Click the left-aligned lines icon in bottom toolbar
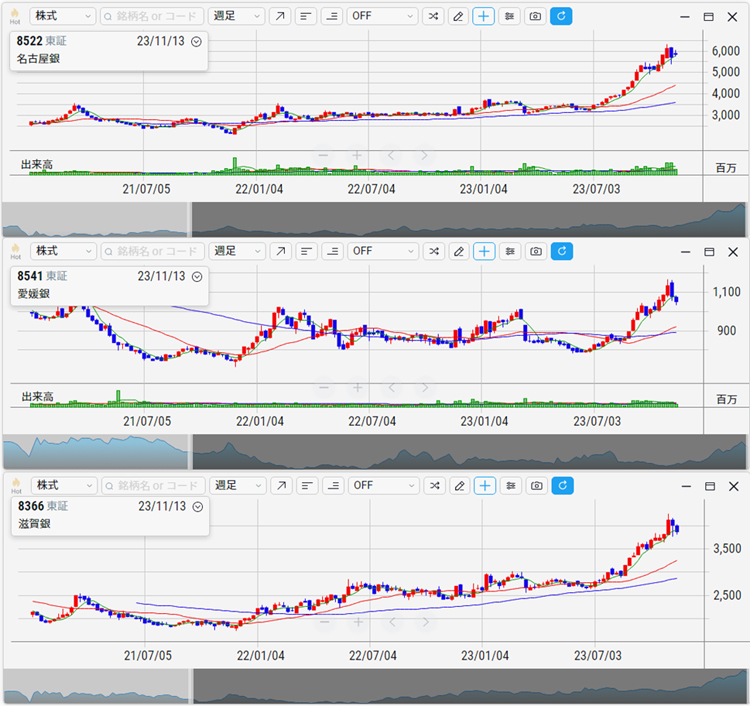 coord(306,485)
